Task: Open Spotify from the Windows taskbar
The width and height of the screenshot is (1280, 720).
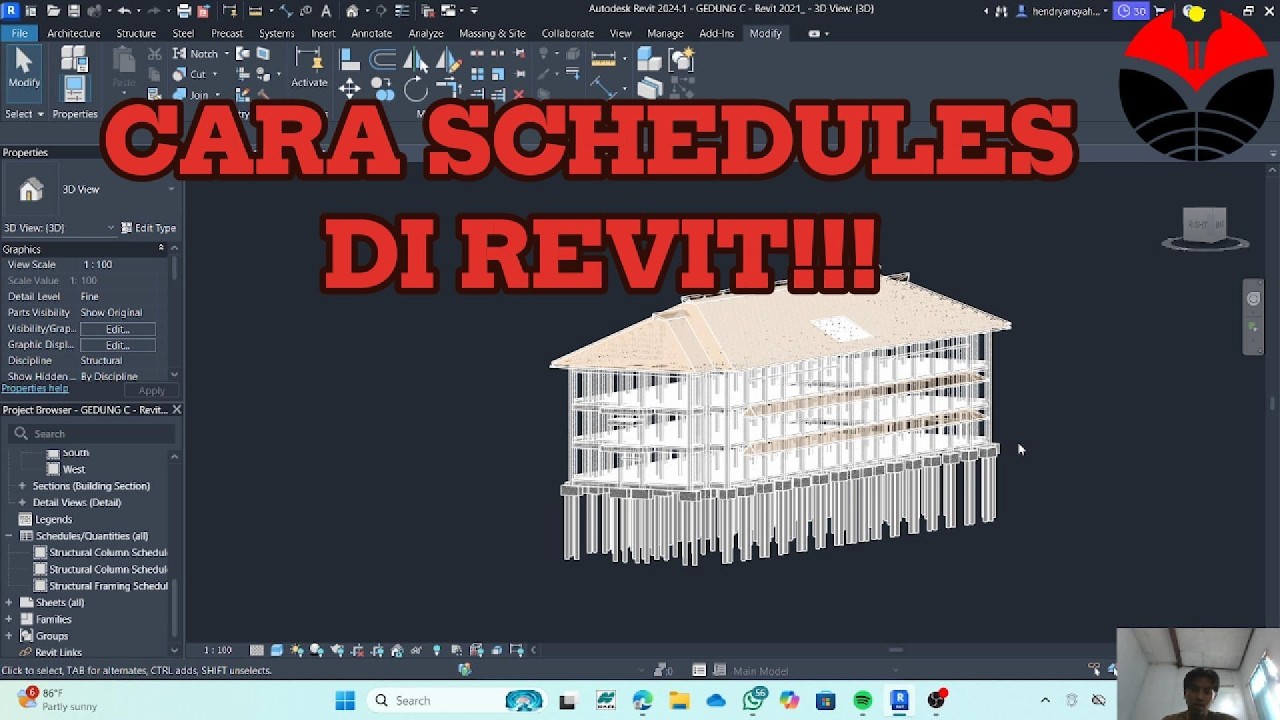Action: pos(863,701)
